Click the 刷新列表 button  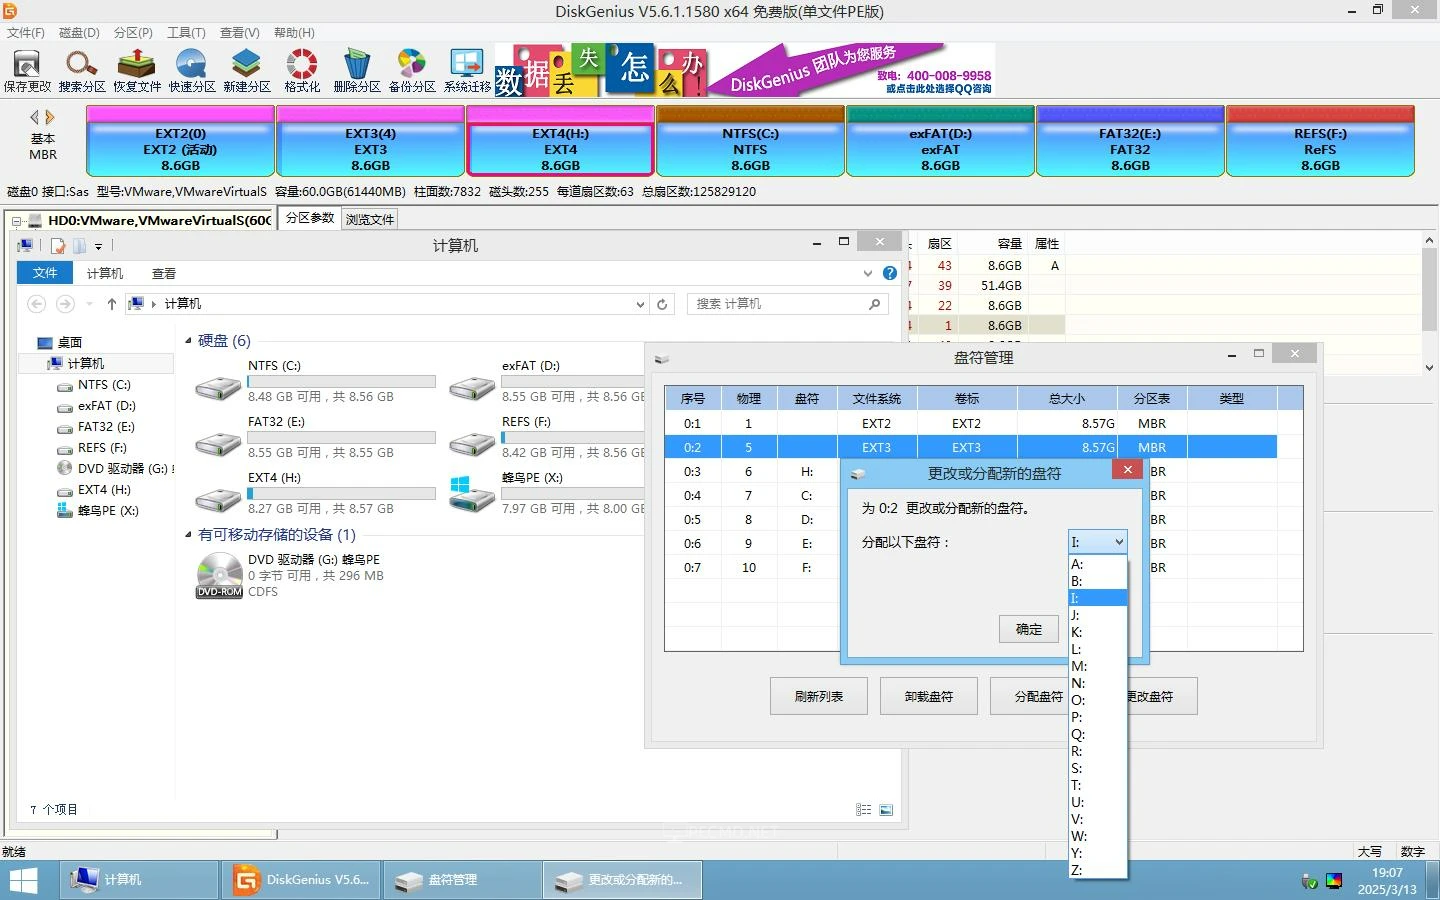[x=819, y=696]
